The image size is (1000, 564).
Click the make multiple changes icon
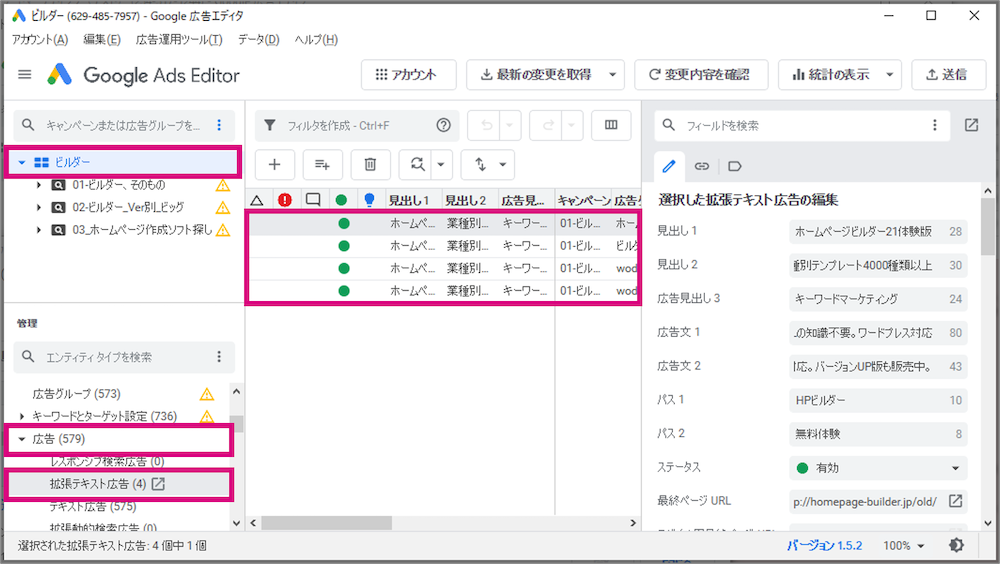(322, 165)
